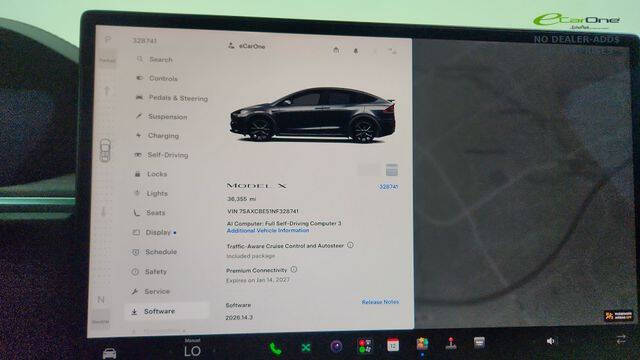Click the toggle icon beside Controls
Image resolution: width=640 pixels, height=360 pixels.
click(x=140, y=78)
